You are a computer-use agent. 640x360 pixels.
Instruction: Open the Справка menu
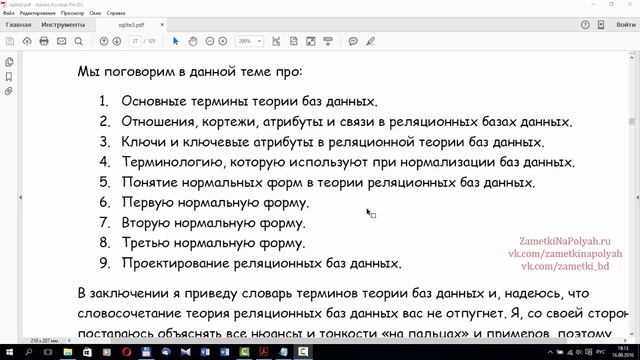116,13
